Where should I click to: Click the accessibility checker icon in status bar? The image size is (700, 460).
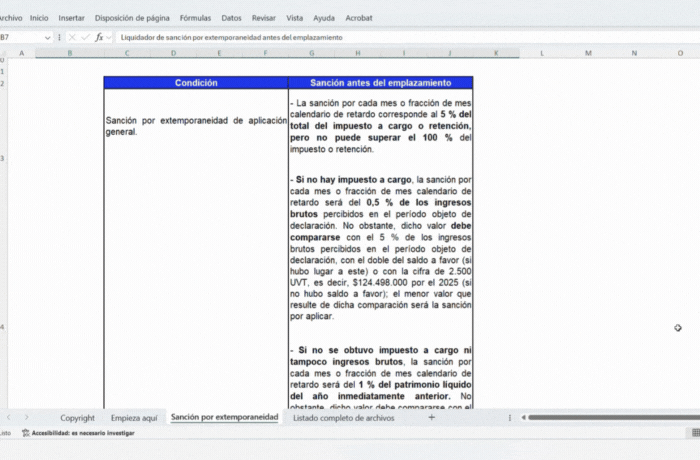tap(26, 433)
